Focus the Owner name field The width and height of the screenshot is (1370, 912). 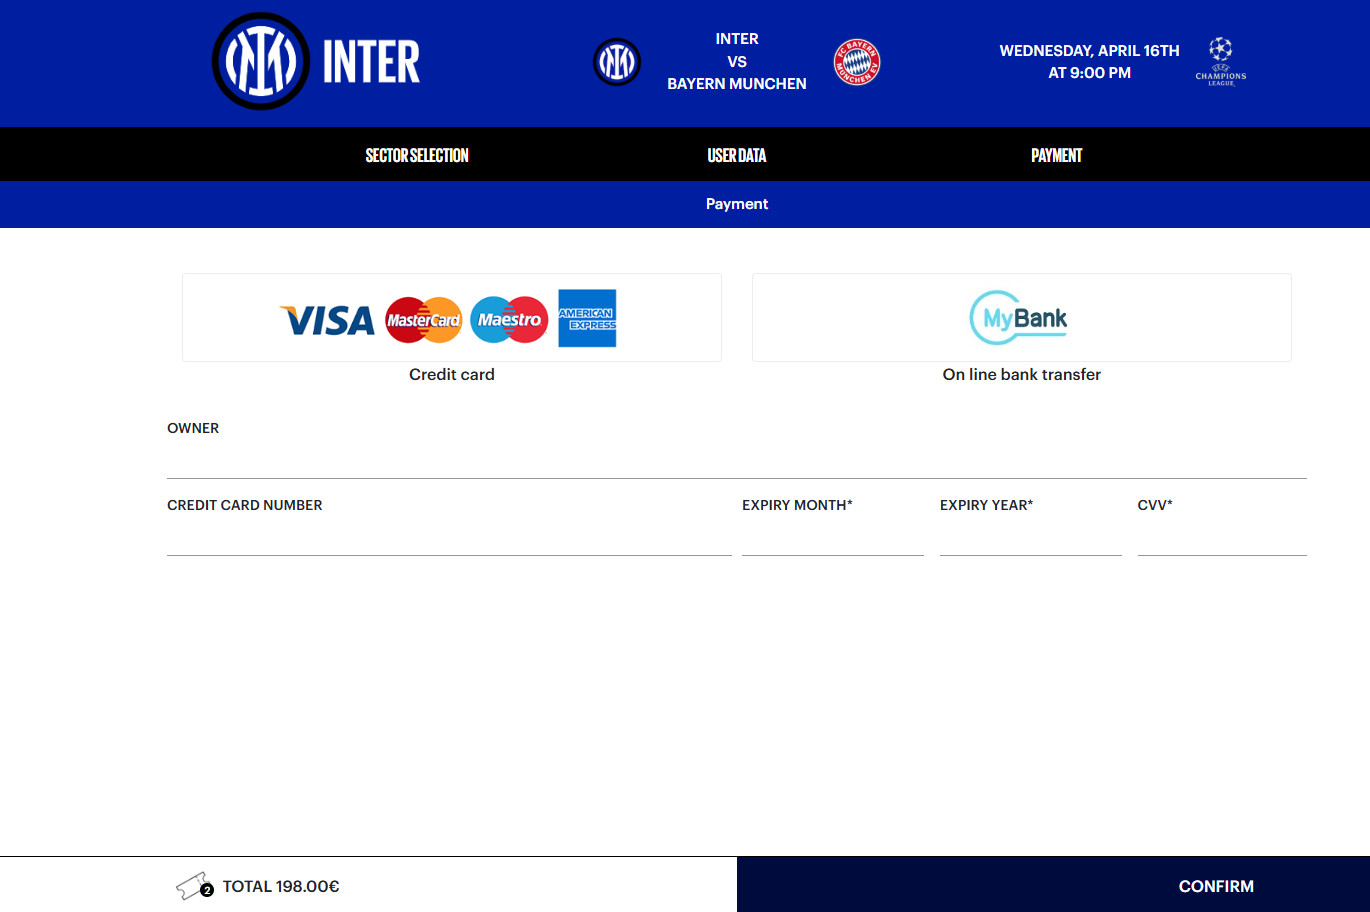736,460
